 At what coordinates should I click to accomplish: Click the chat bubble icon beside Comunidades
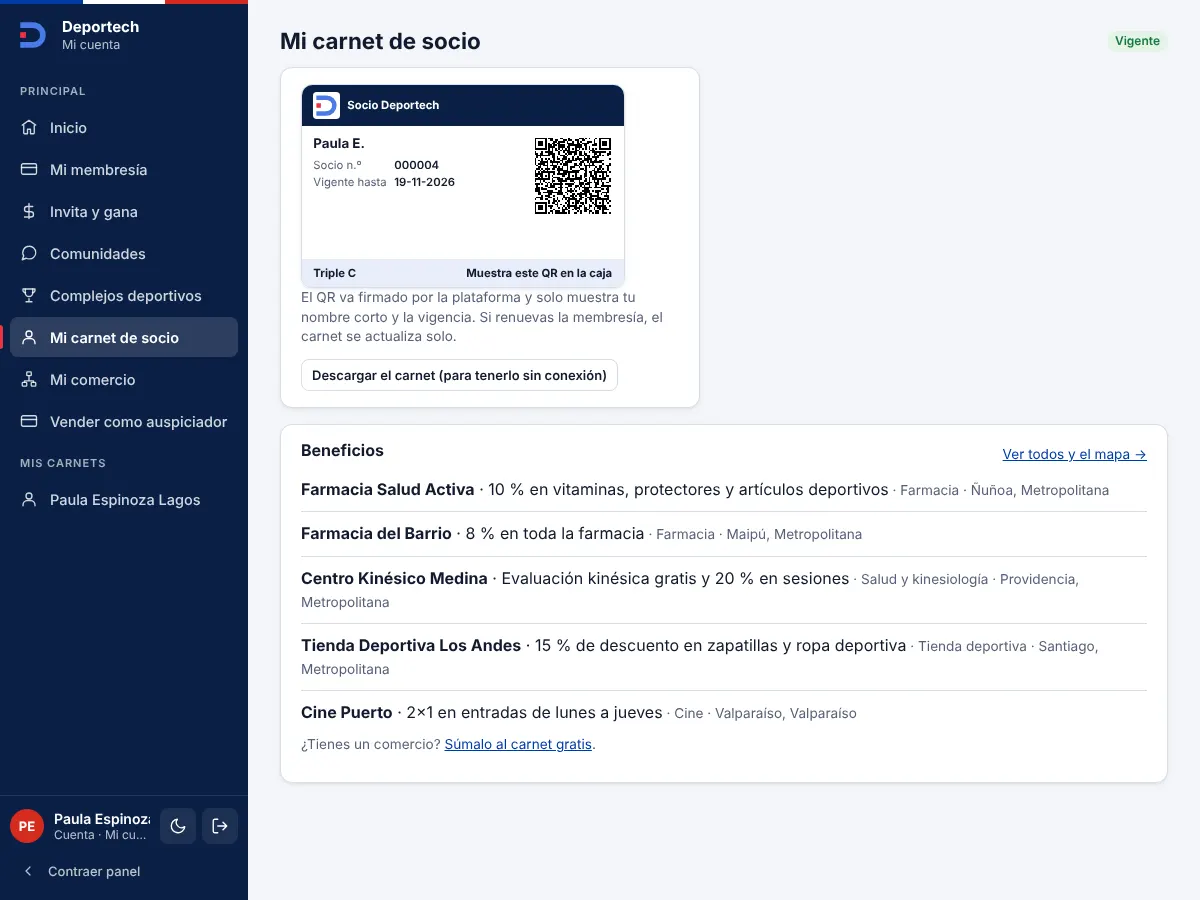[29, 254]
